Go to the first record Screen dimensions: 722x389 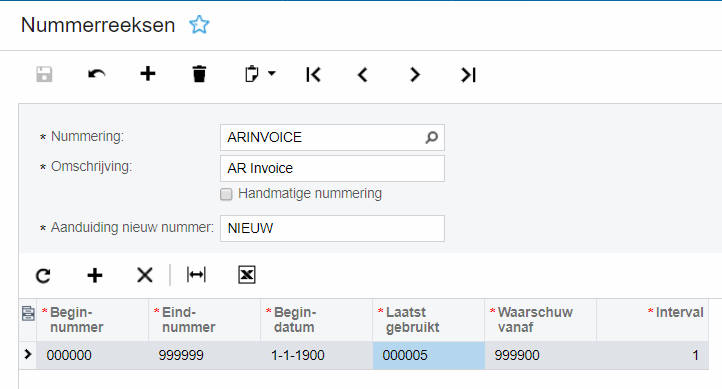coord(313,75)
